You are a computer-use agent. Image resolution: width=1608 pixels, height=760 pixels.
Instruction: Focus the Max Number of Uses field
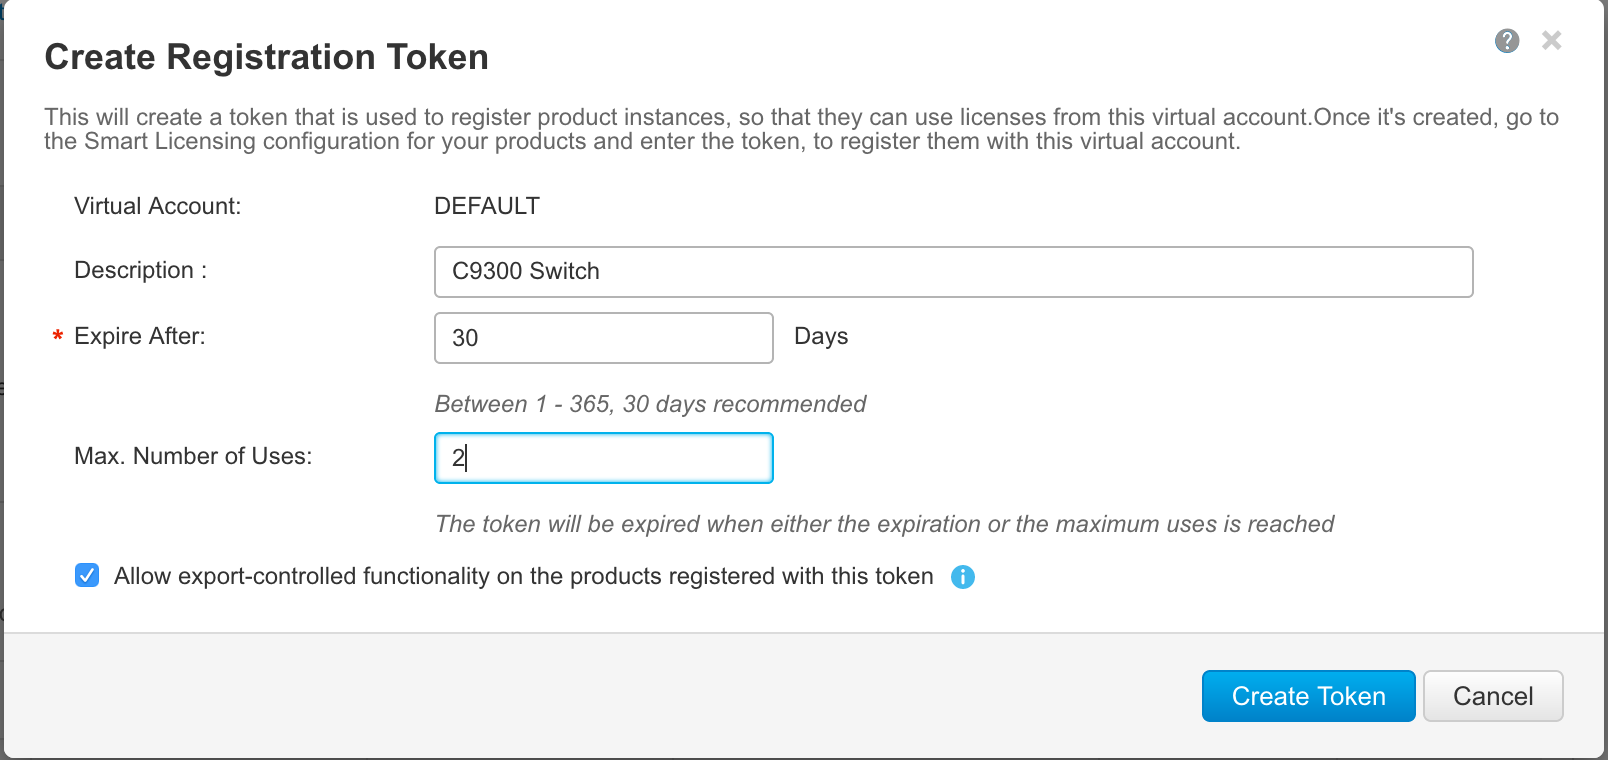pyautogui.click(x=603, y=457)
